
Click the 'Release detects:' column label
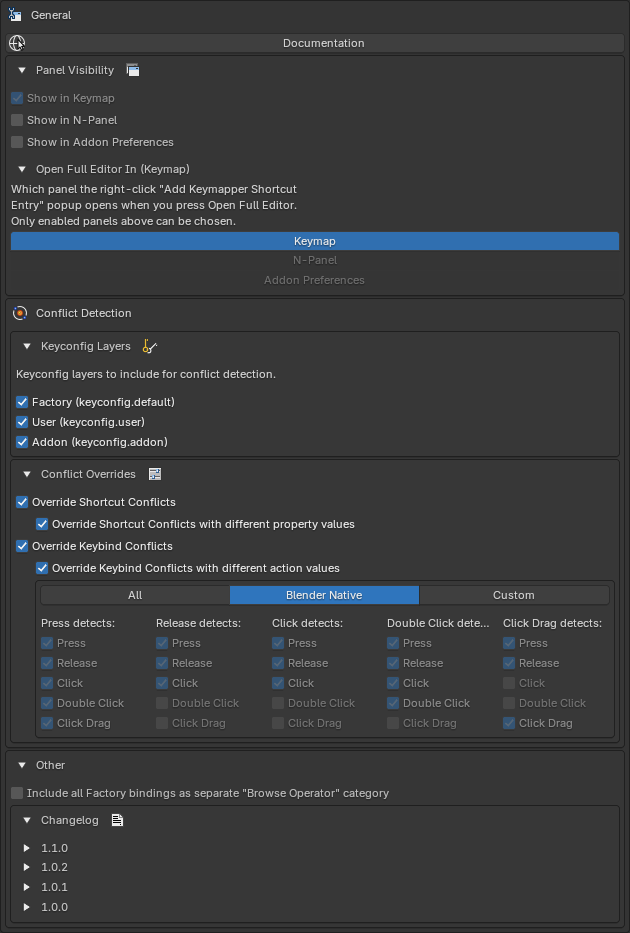pyautogui.click(x=199, y=623)
